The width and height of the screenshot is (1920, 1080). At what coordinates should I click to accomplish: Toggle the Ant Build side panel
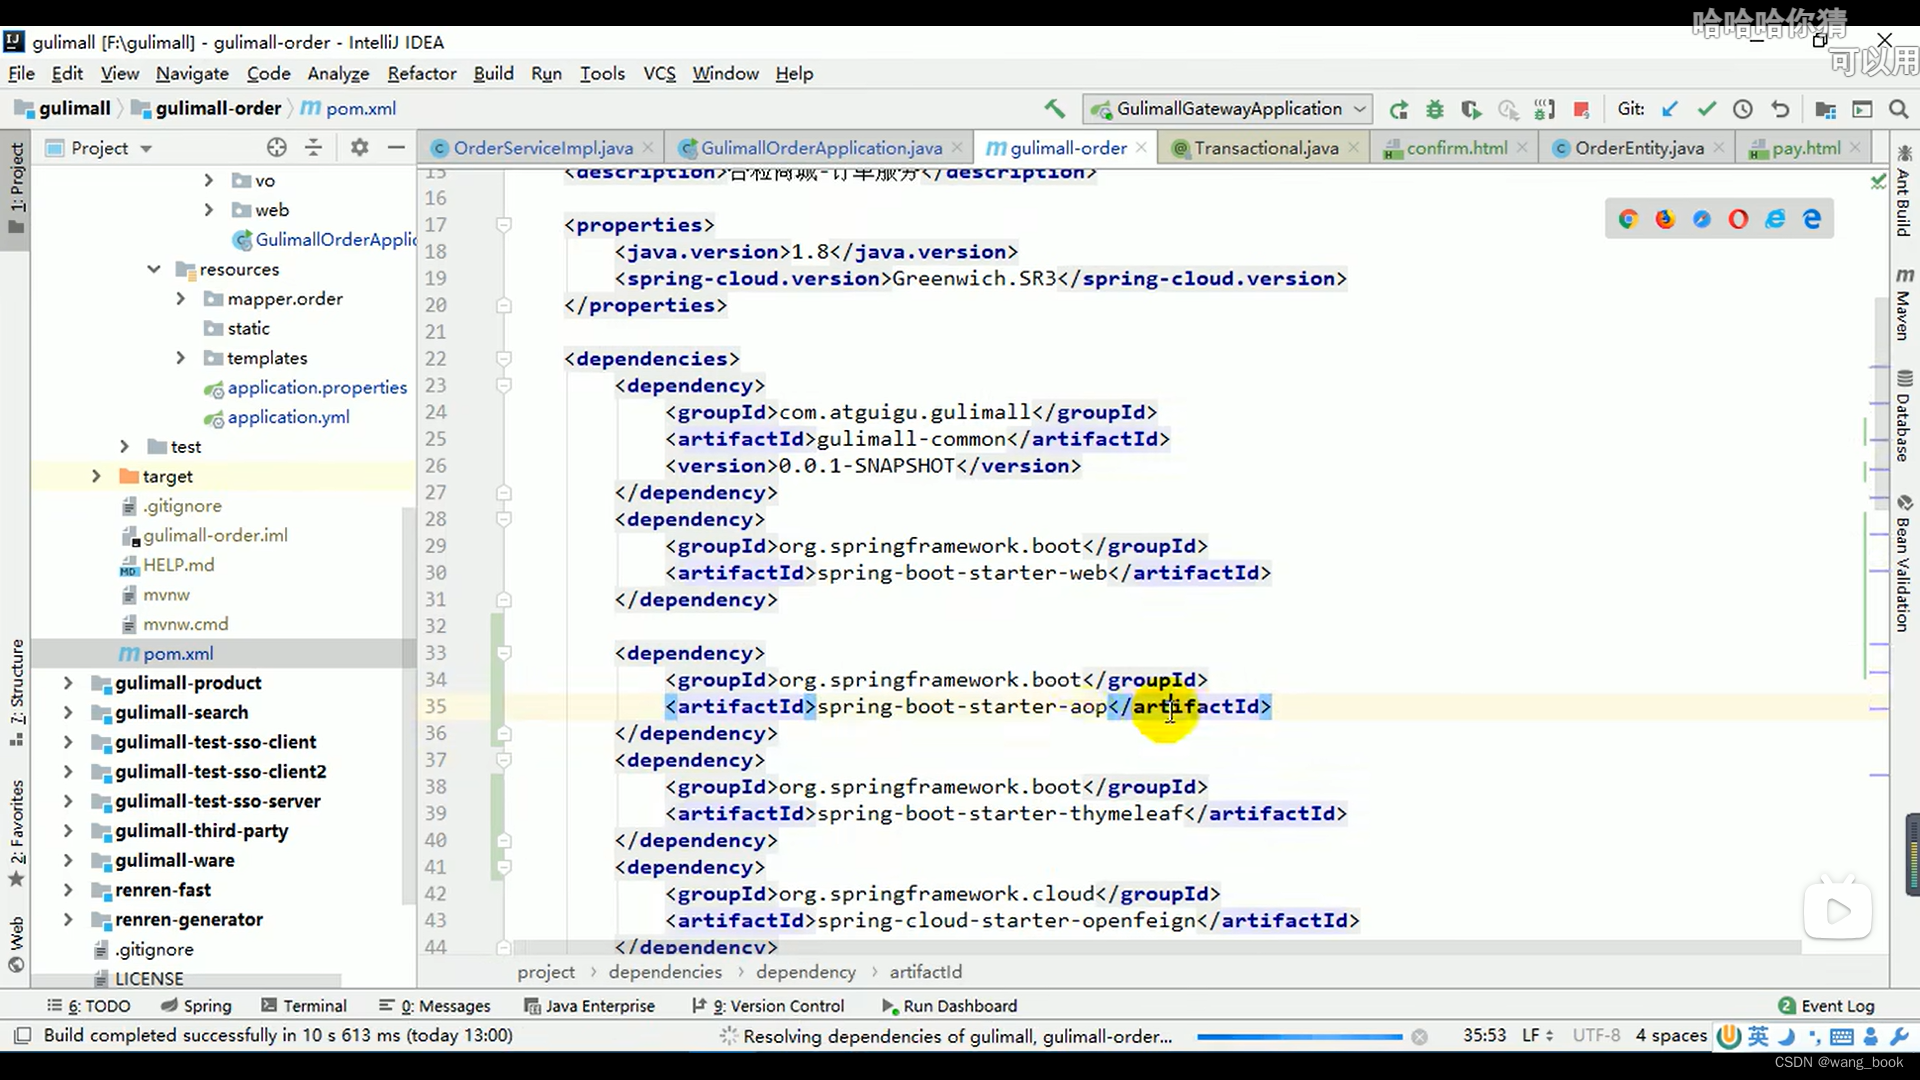pyautogui.click(x=1904, y=191)
